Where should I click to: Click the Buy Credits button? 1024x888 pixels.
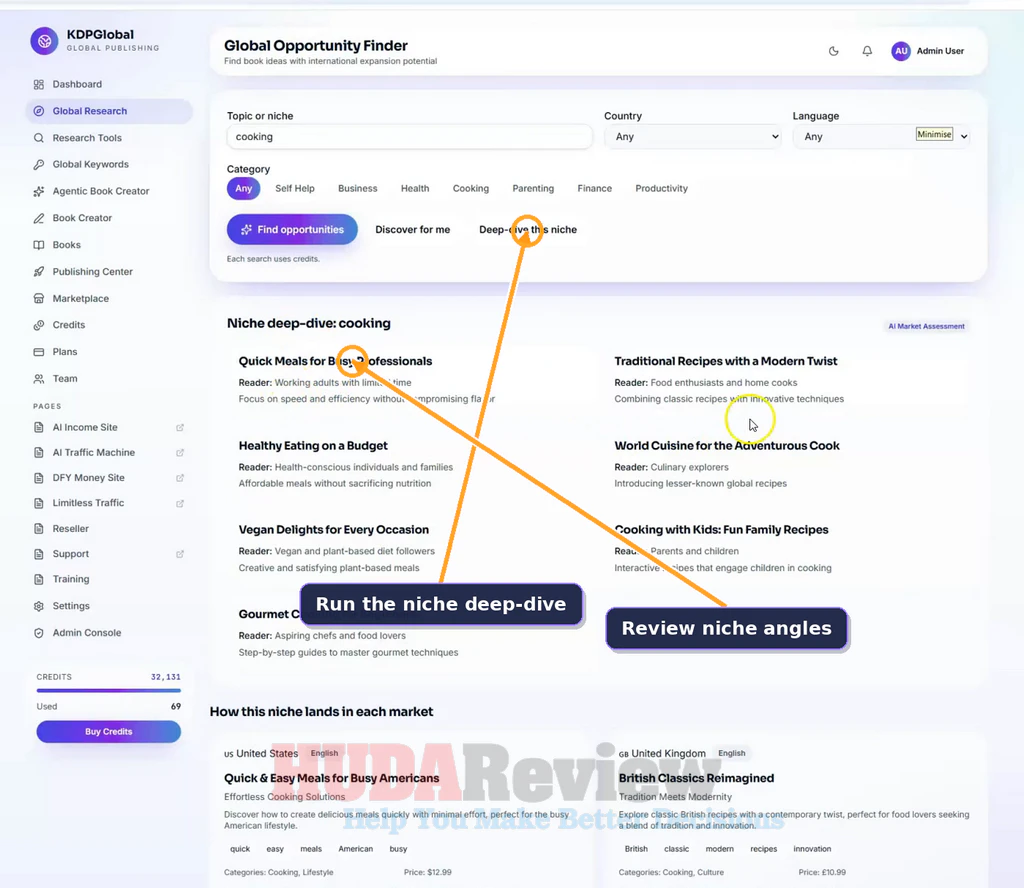coord(108,732)
